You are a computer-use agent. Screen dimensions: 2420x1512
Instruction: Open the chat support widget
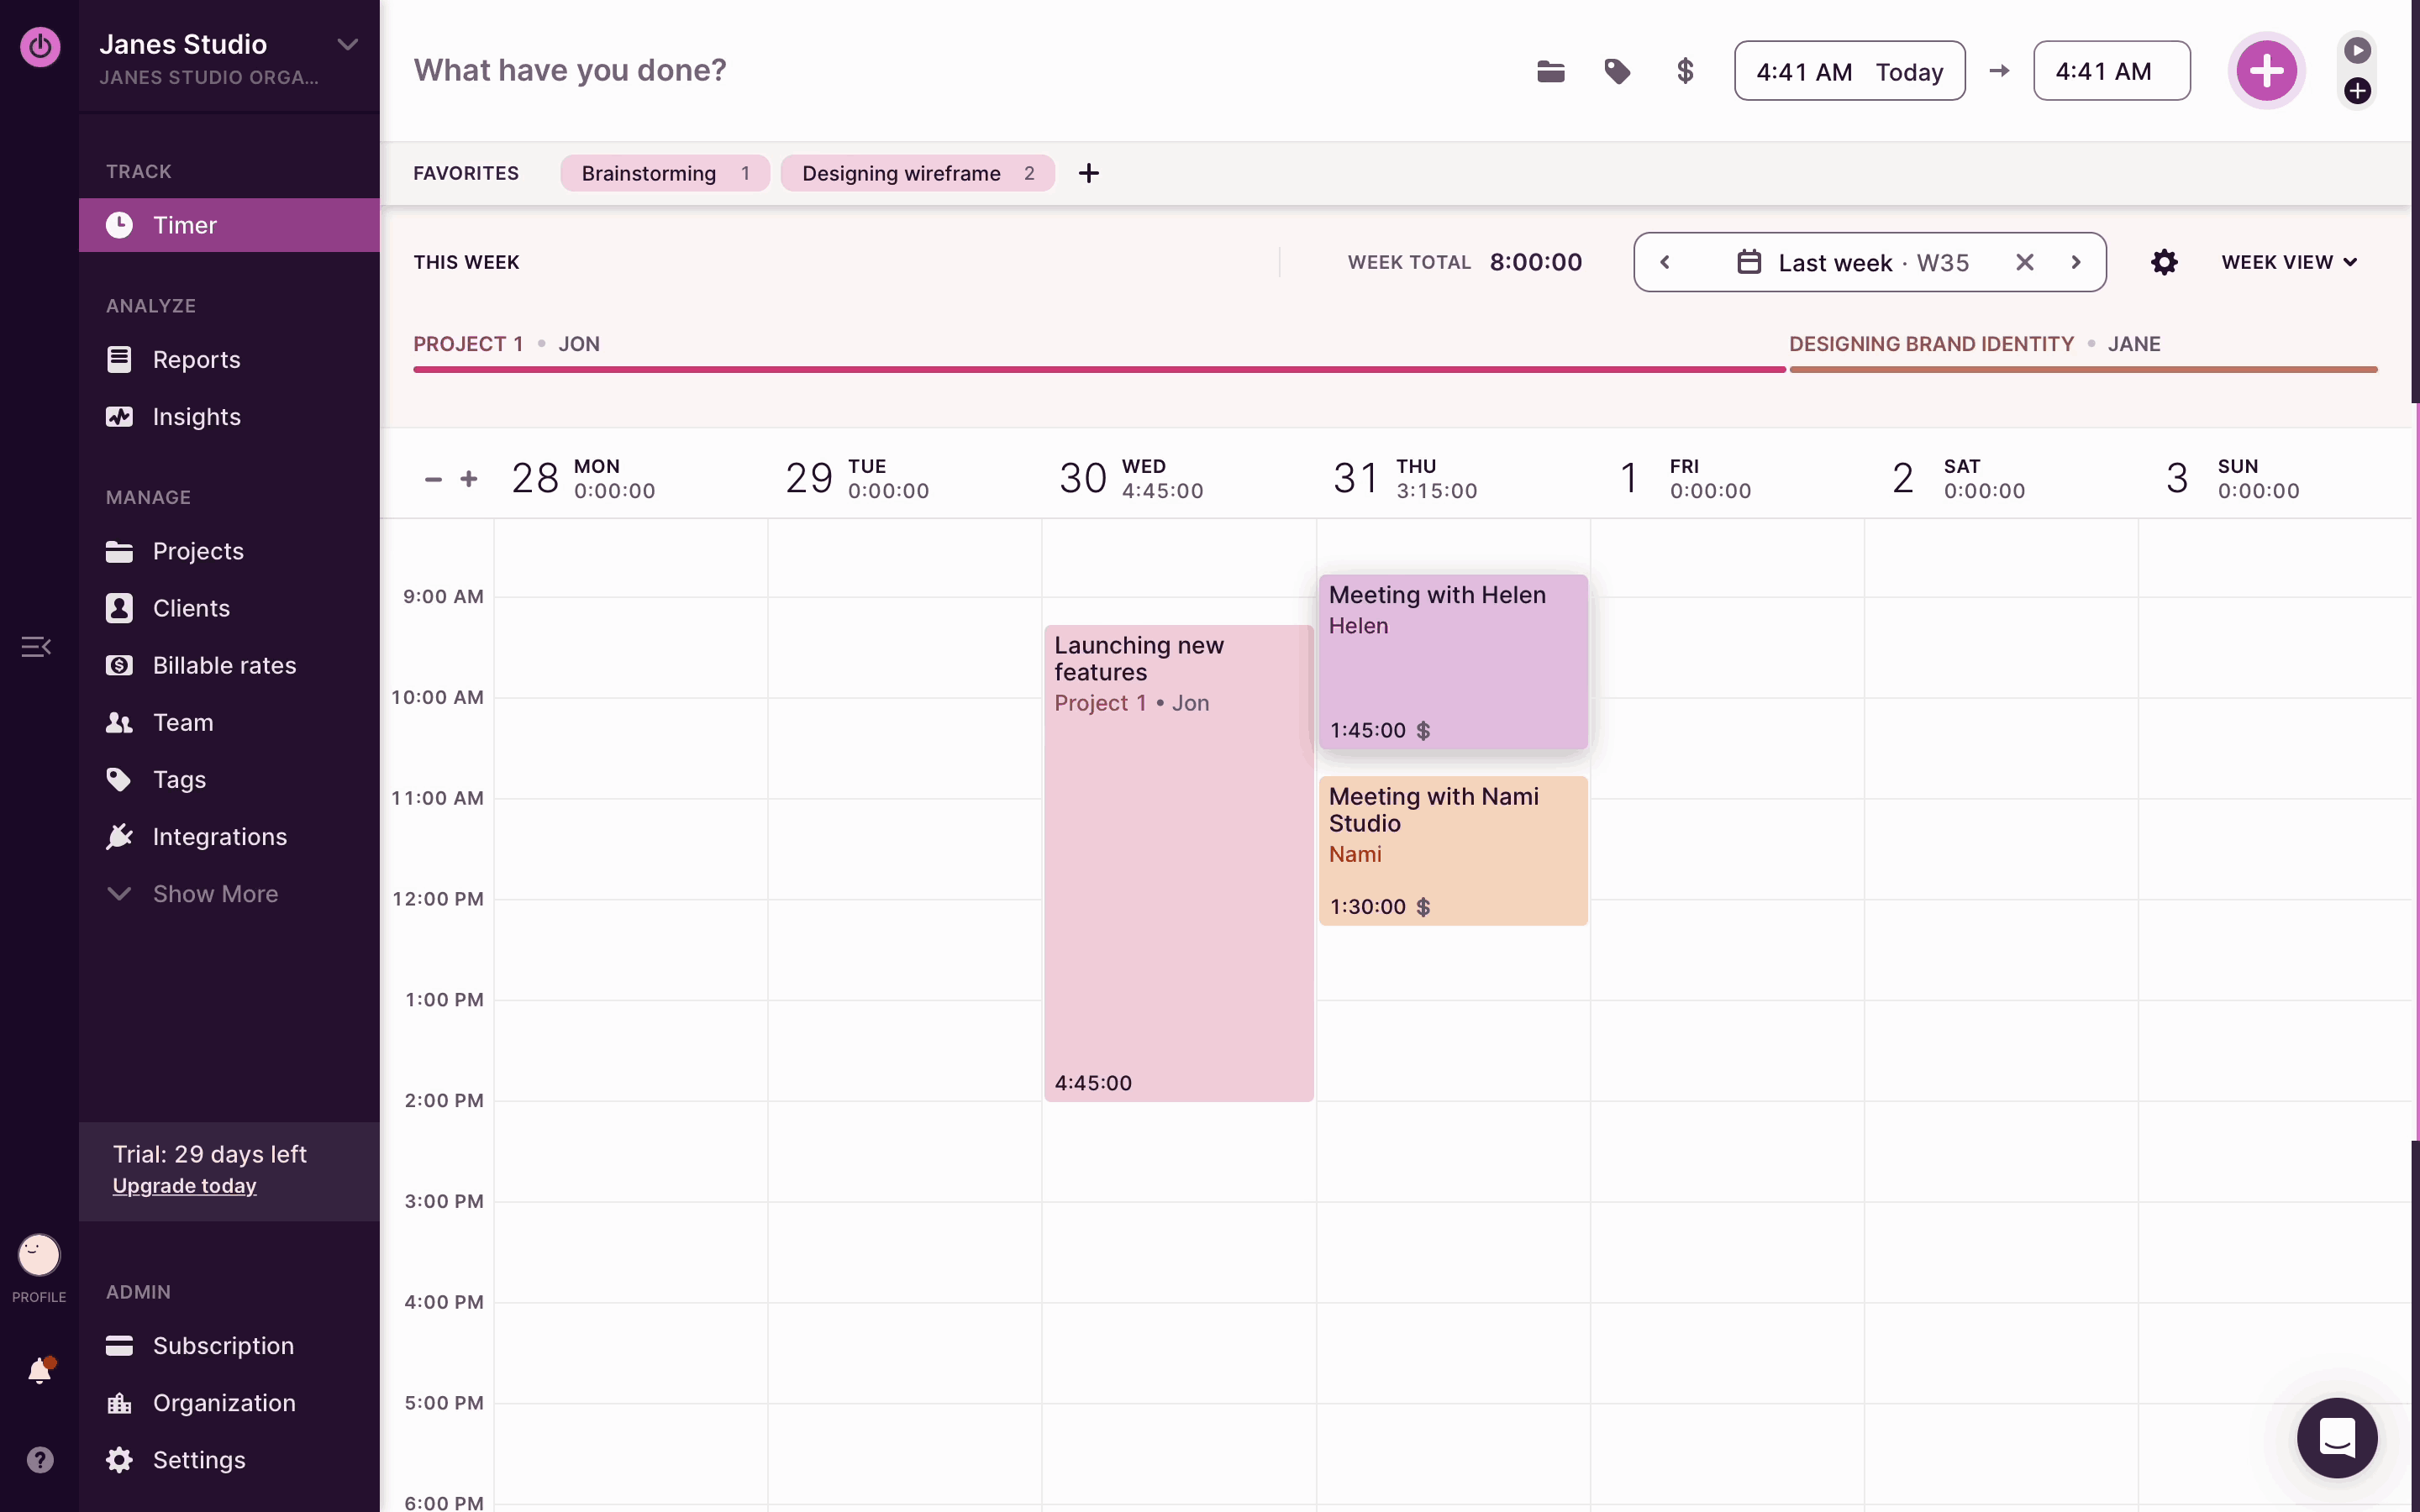(x=2336, y=1437)
